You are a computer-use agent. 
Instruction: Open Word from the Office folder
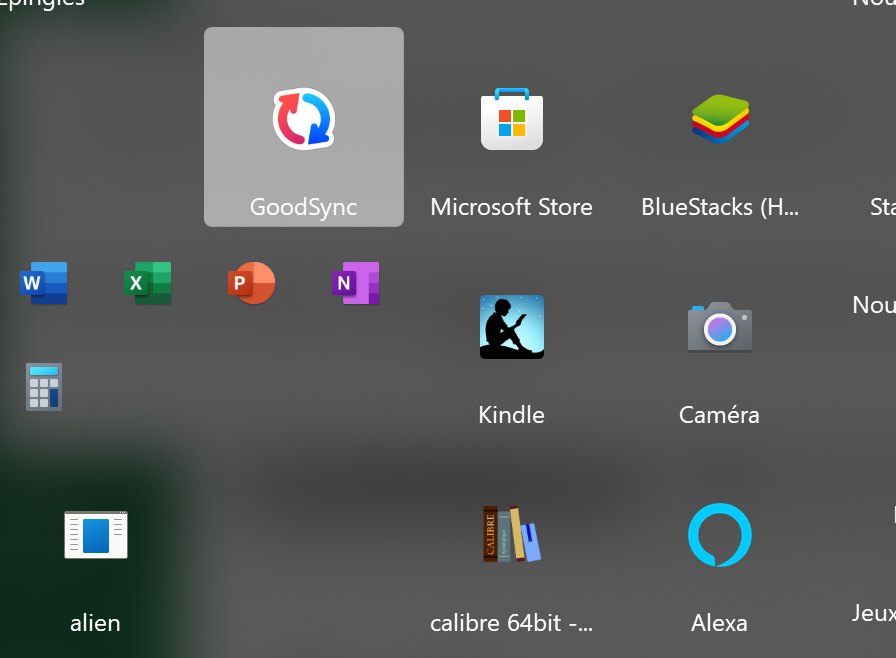coord(43,283)
